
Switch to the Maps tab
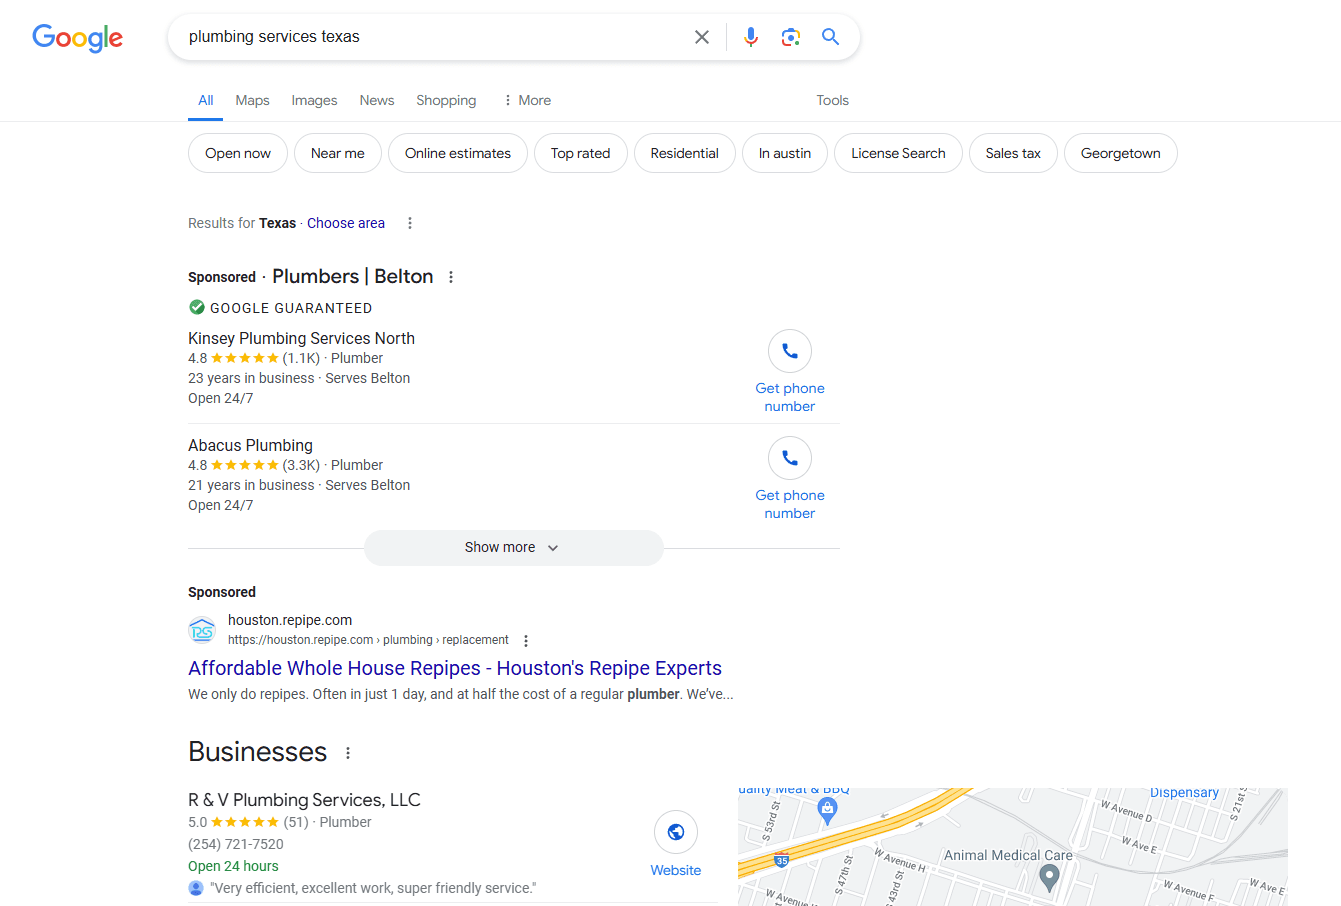[x=253, y=100]
